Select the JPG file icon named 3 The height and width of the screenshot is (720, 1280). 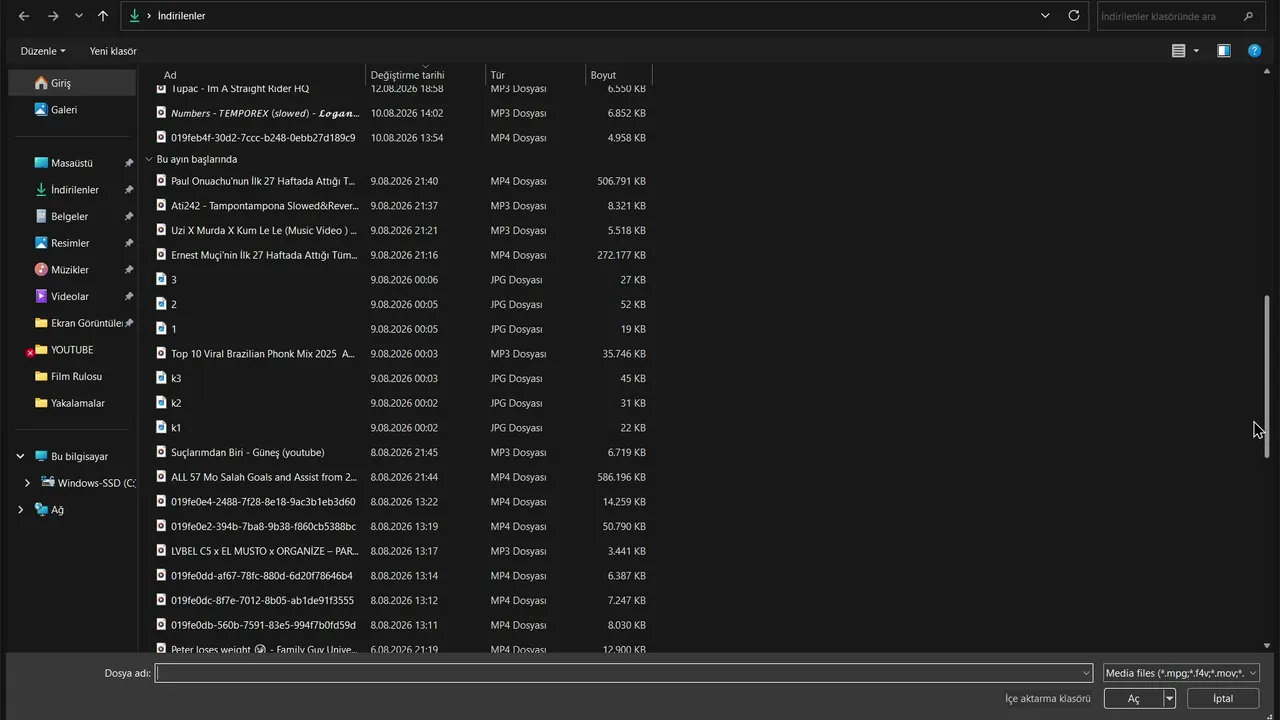pyautogui.click(x=161, y=280)
